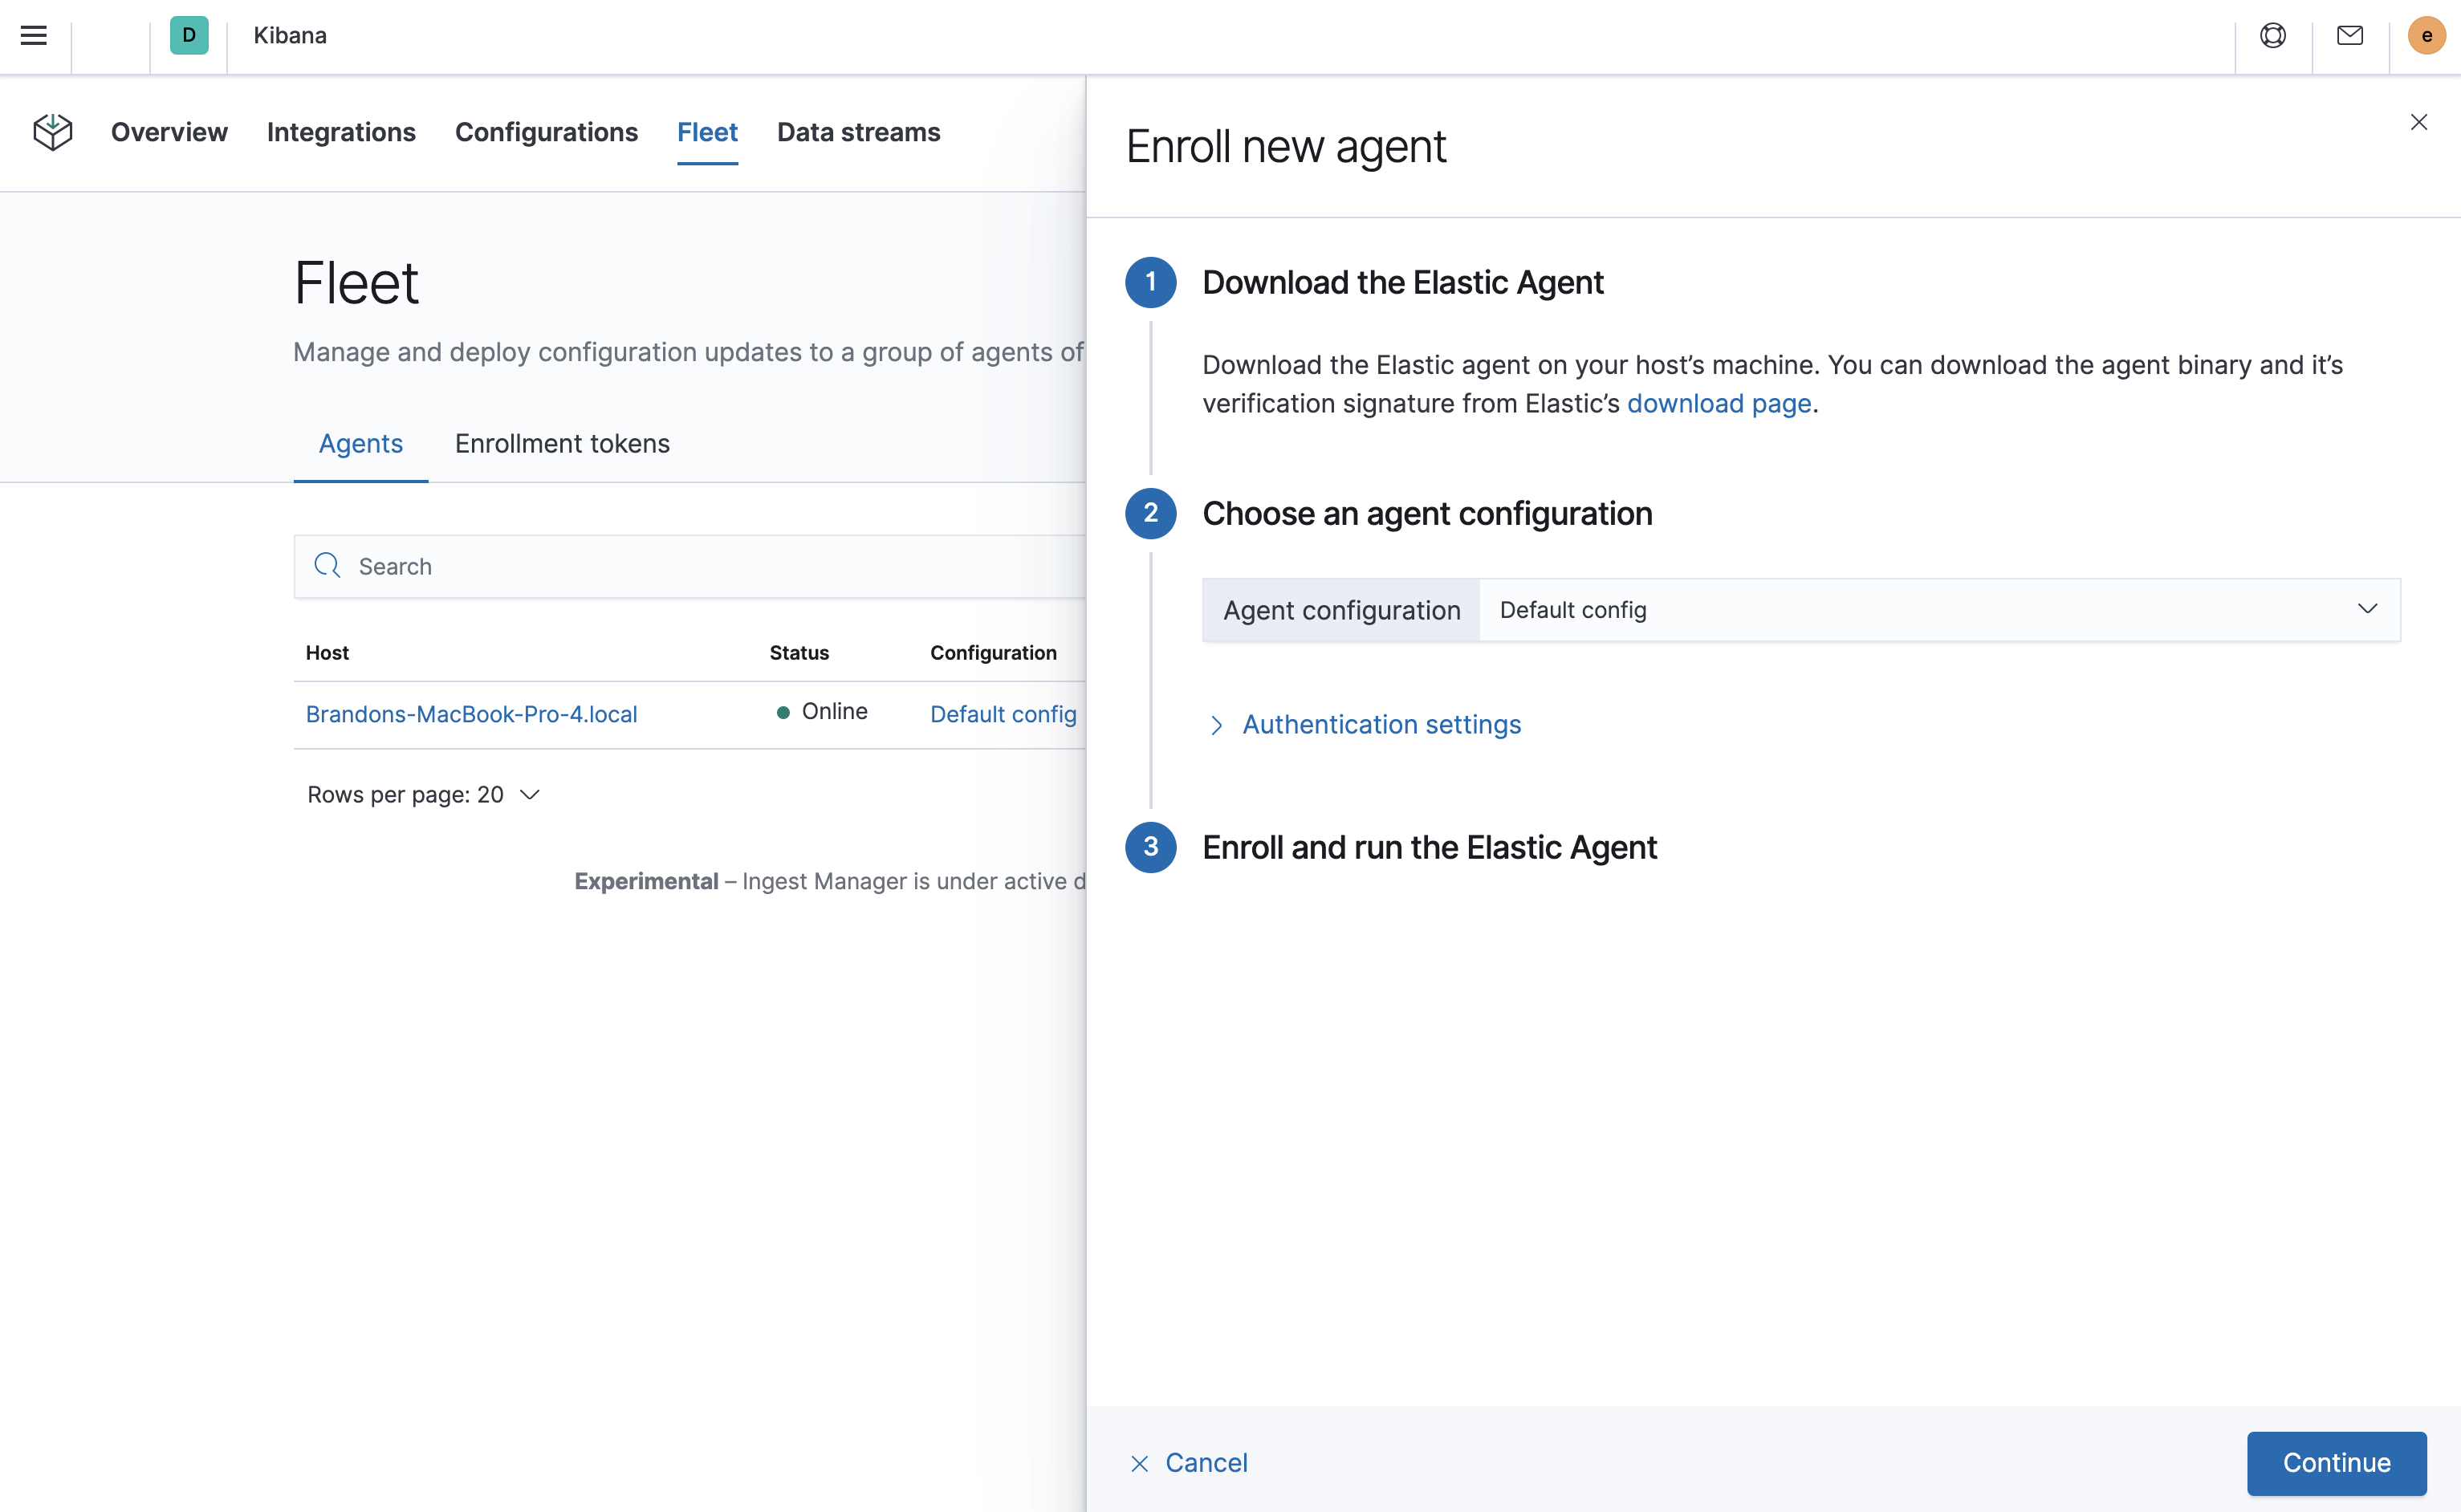Go to the Integrations tab
The height and width of the screenshot is (1512, 2461).
click(x=340, y=132)
